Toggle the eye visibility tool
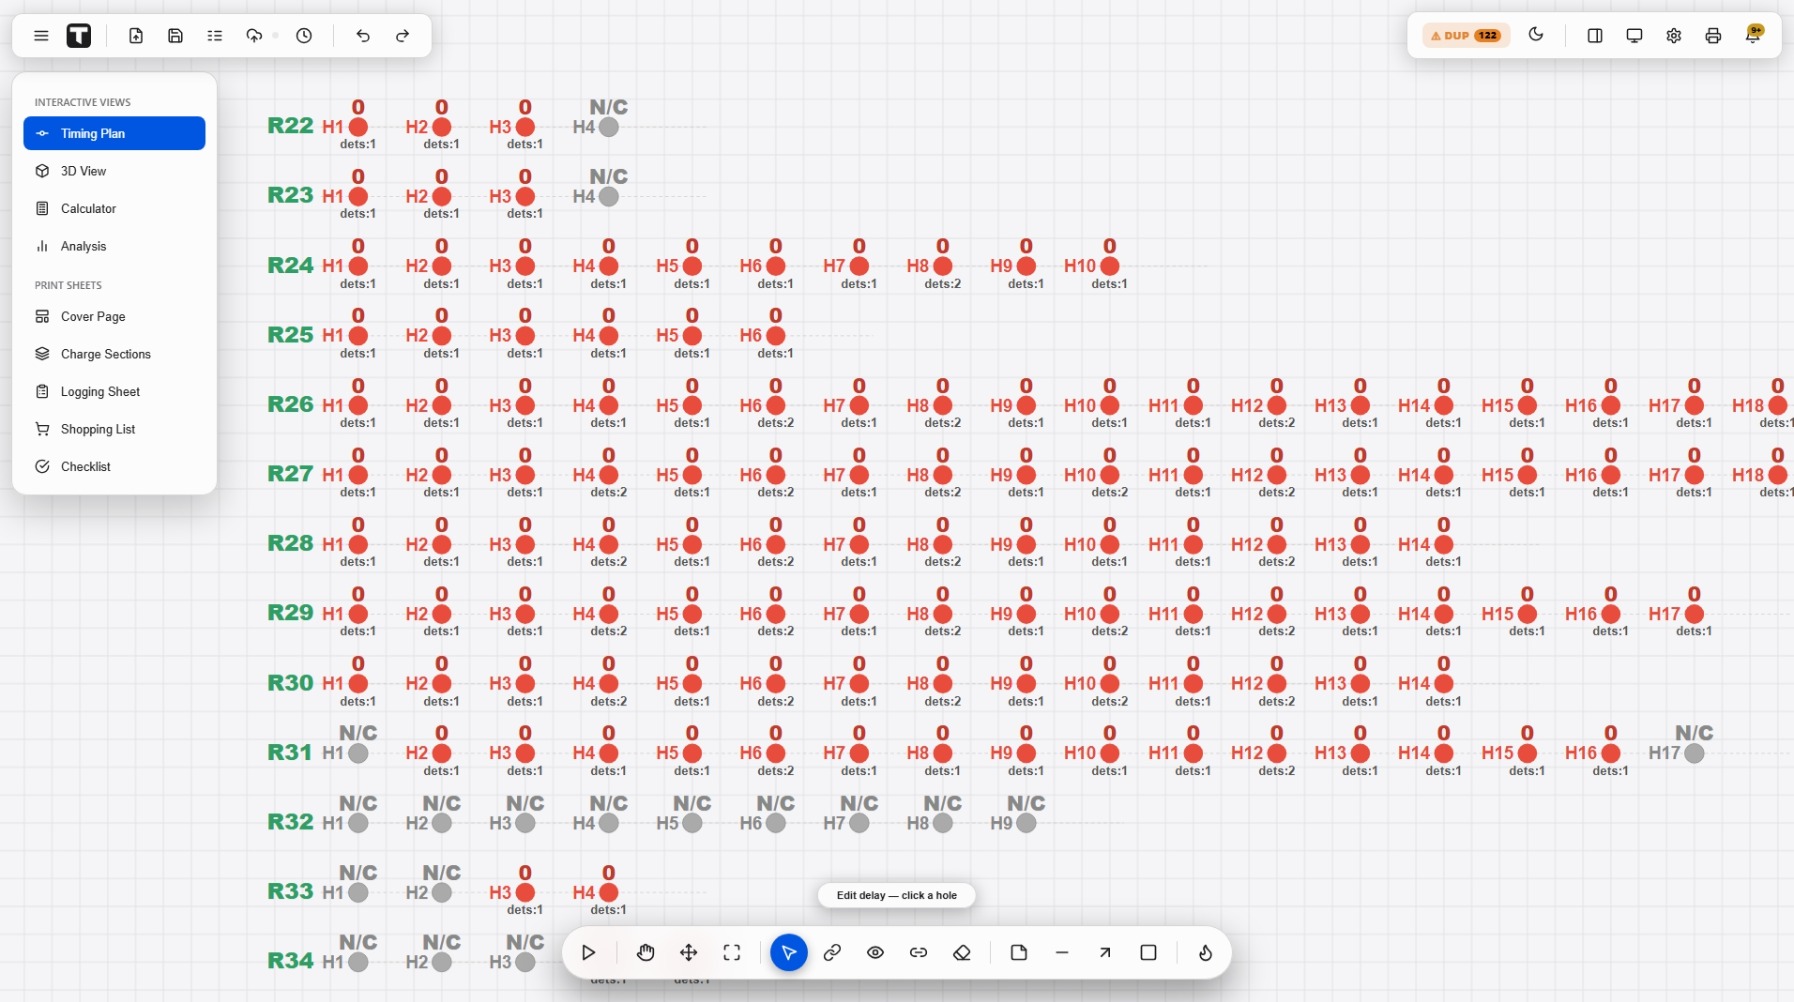Viewport: 1794px width, 1002px height. pyautogui.click(x=875, y=953)
